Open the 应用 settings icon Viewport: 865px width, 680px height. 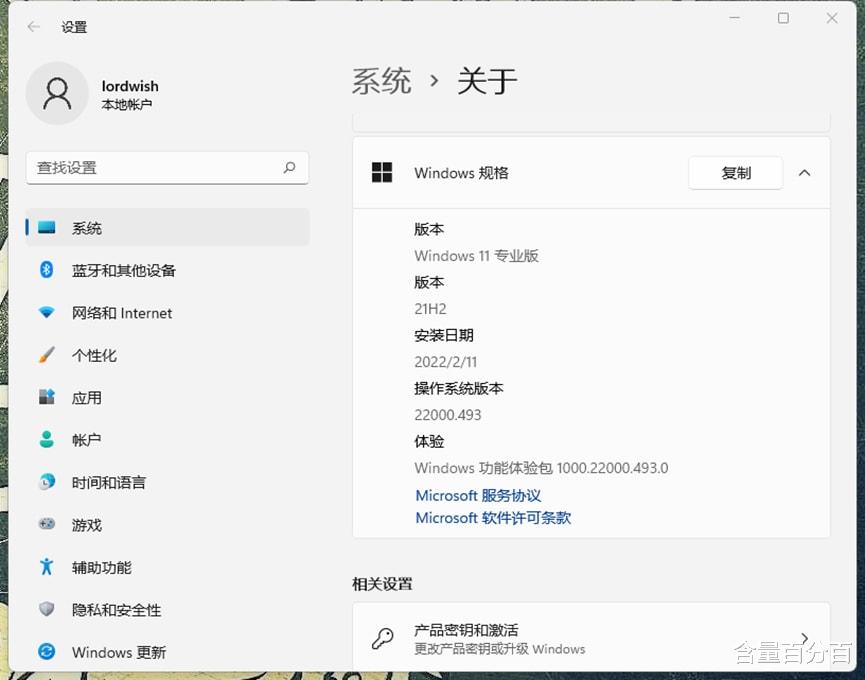[48, 397]
